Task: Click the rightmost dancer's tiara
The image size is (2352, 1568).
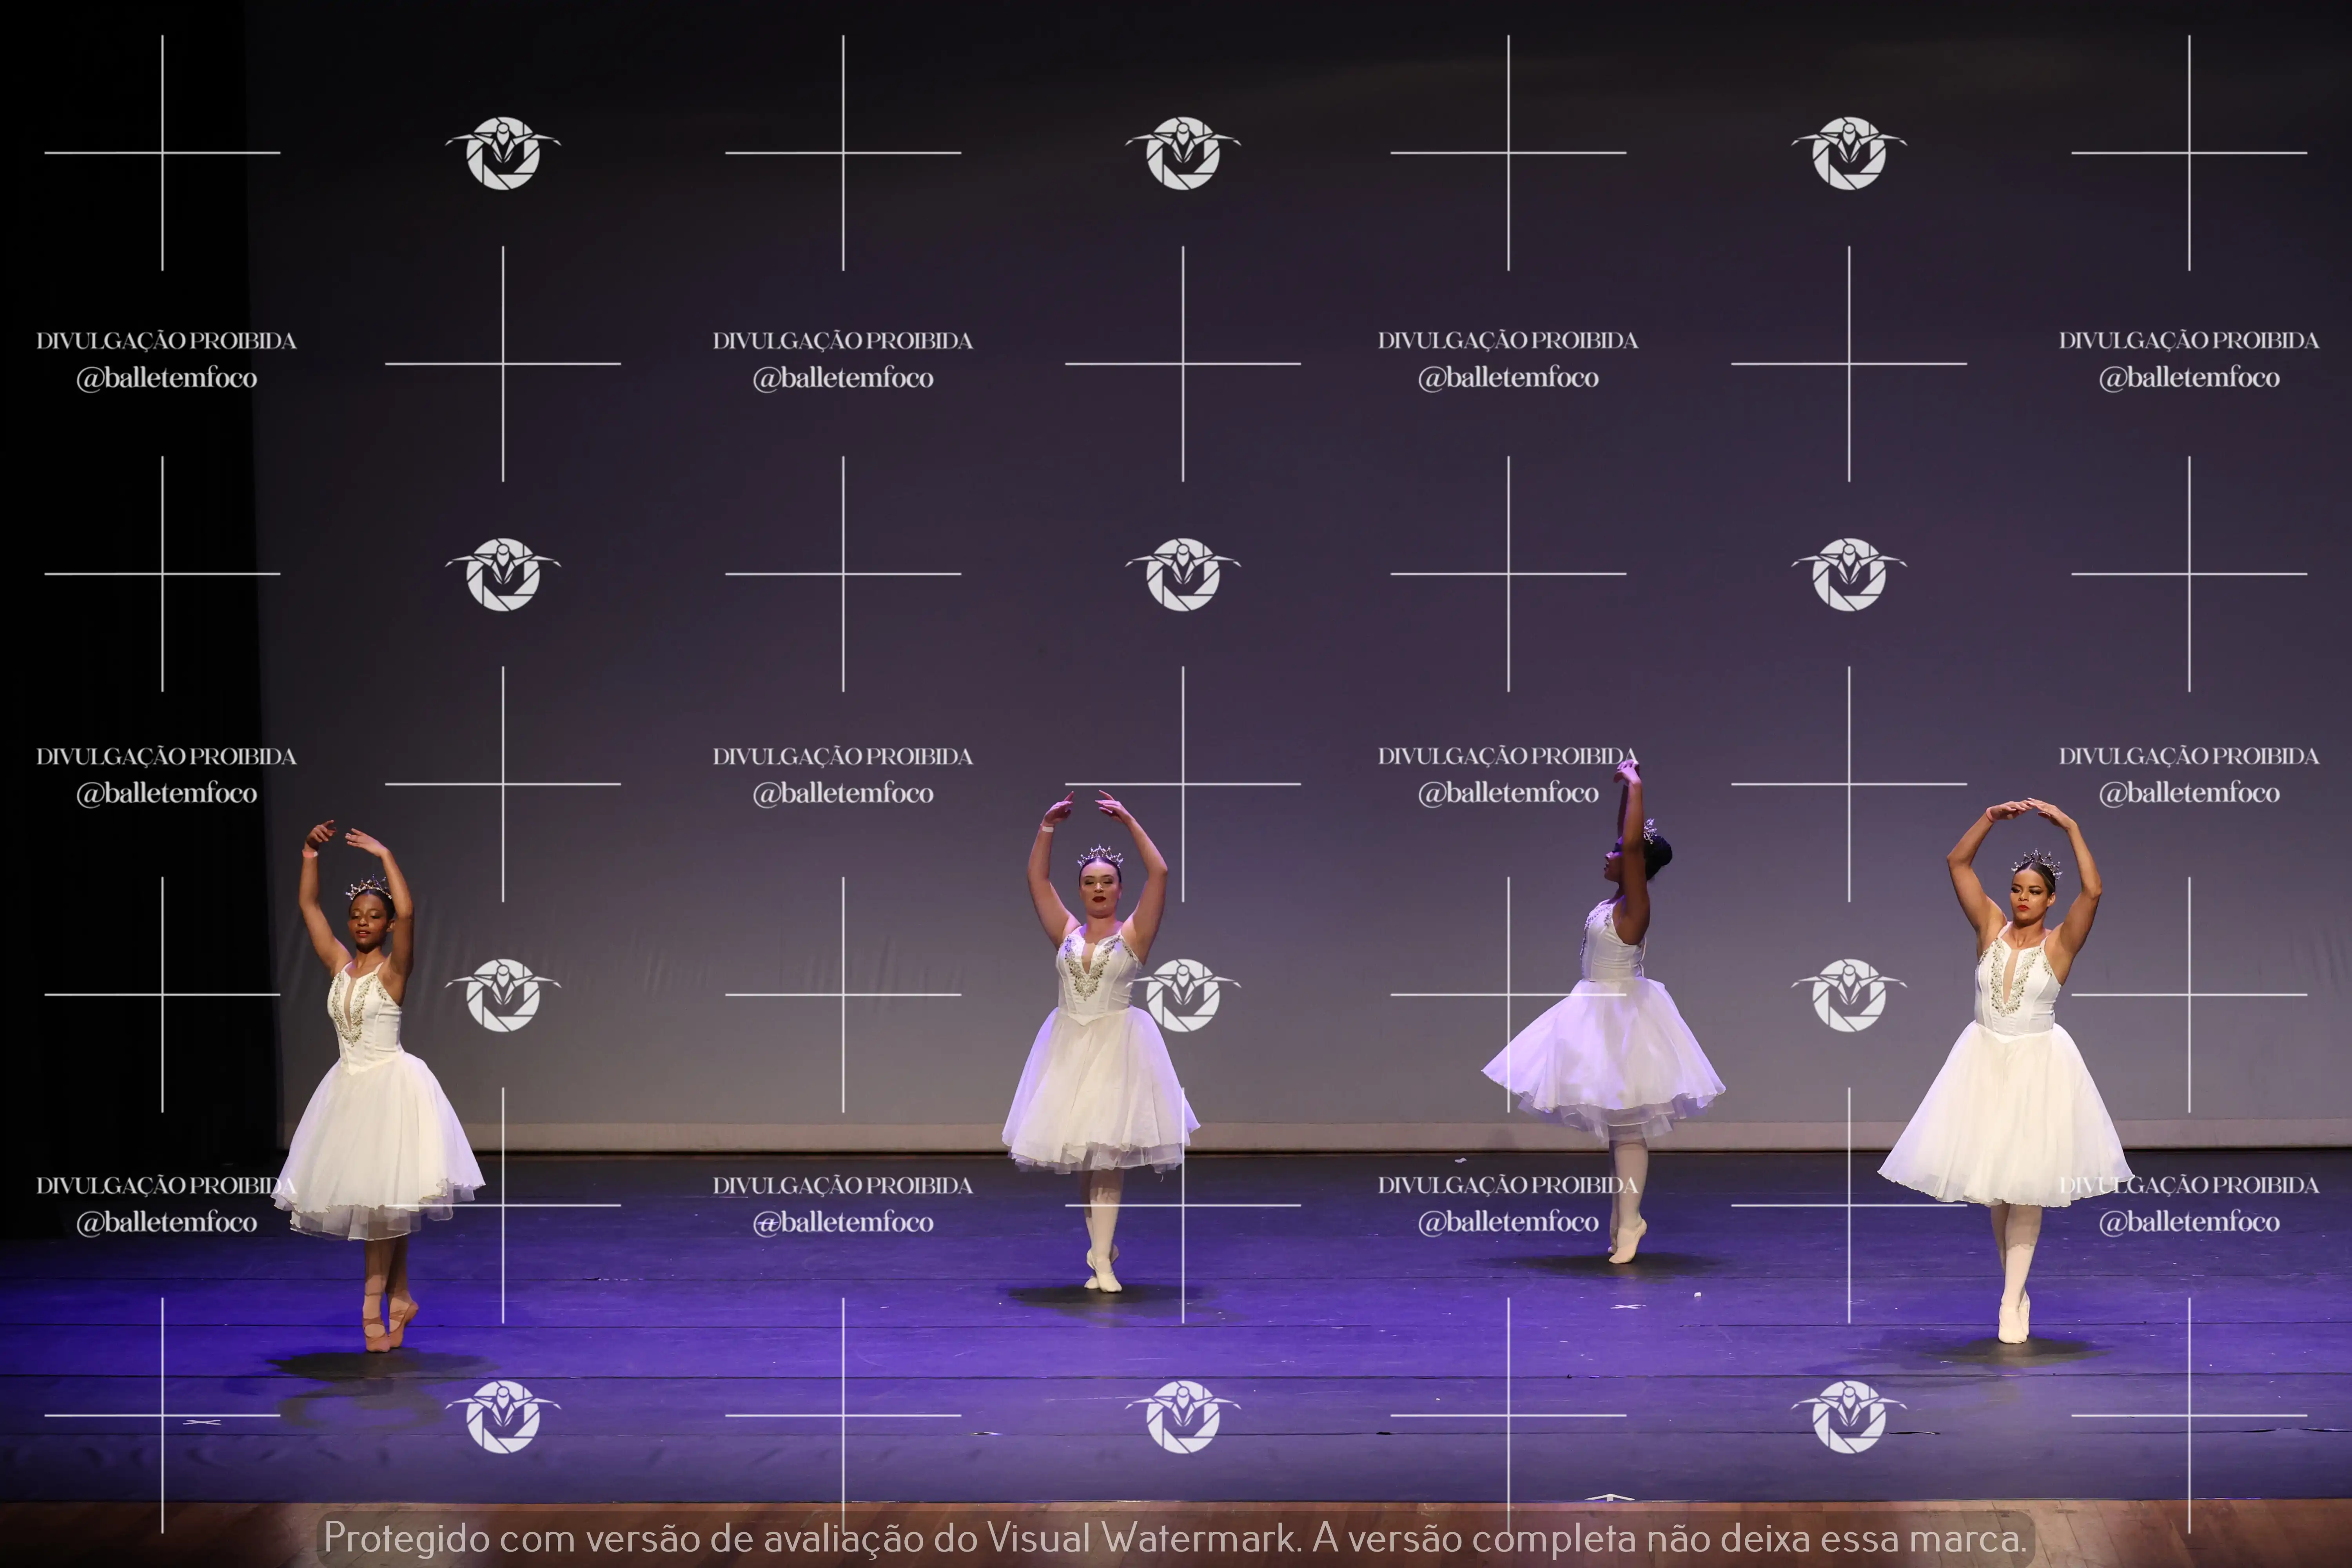Action: [x=2036, y=861]
